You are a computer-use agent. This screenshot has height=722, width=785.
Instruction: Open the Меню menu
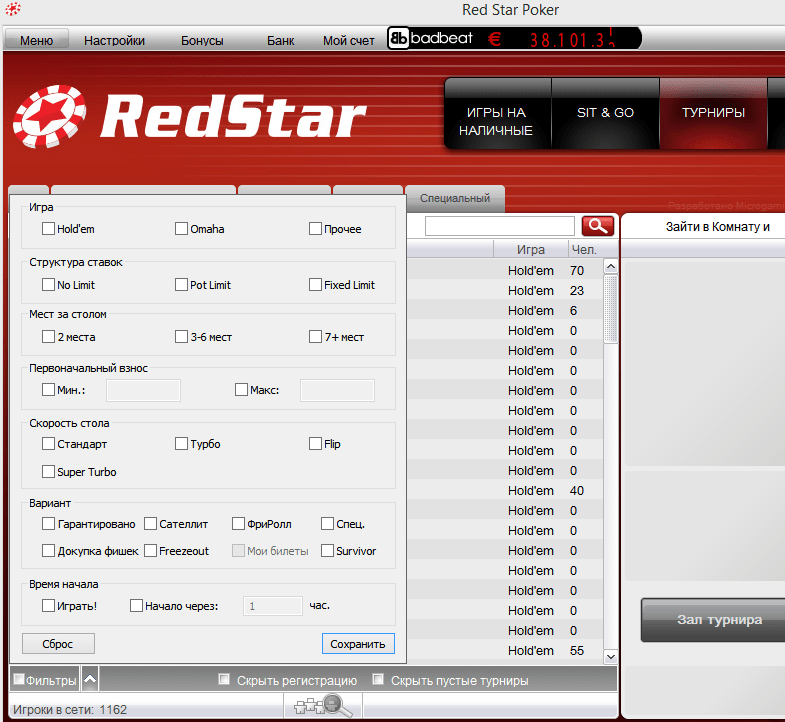point(37,40)
